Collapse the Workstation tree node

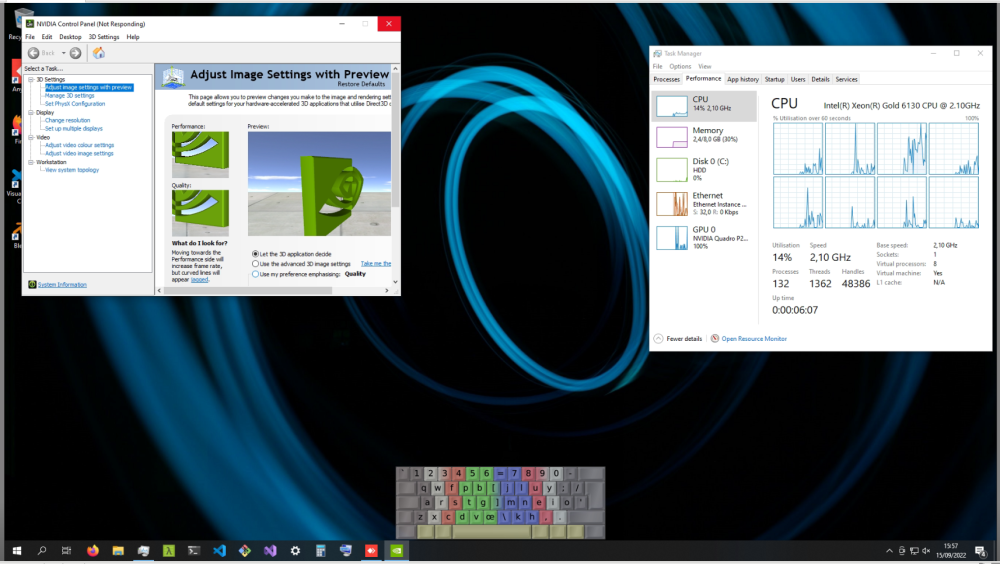(30, 162)
